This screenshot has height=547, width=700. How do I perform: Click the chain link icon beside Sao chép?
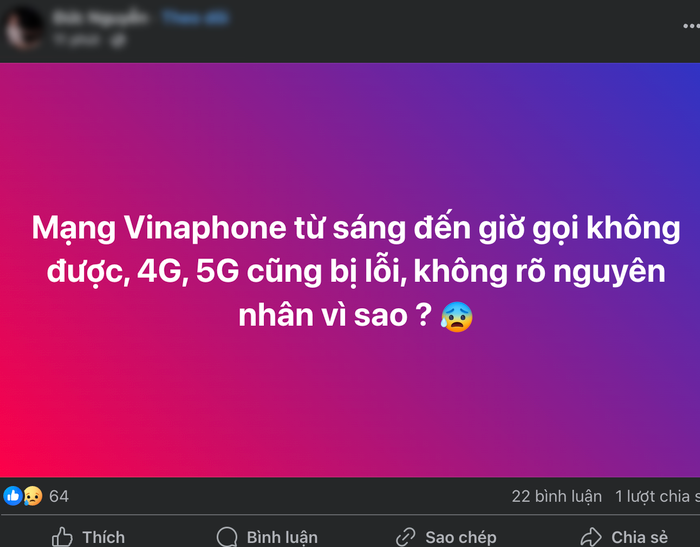click(x=406, y=537)
